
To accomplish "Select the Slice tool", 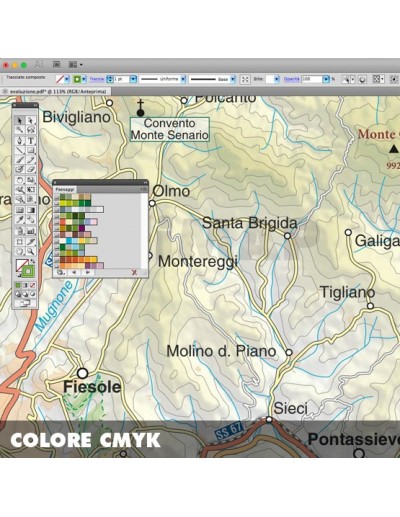I will pyautogui.click(x=31, y=242).
